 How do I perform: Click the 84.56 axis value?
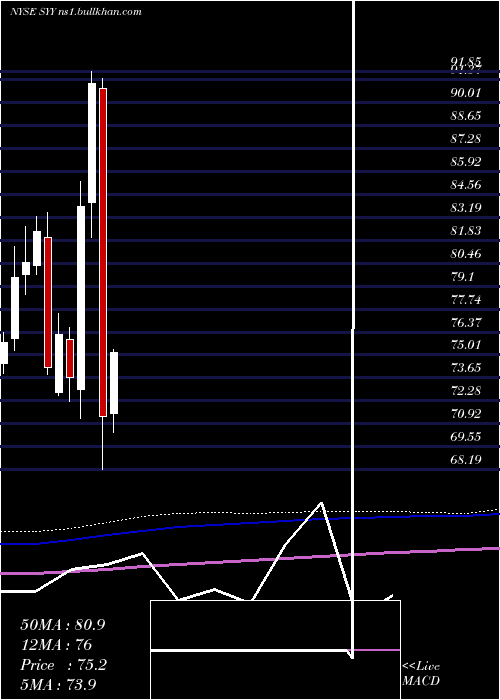[466, 185]
